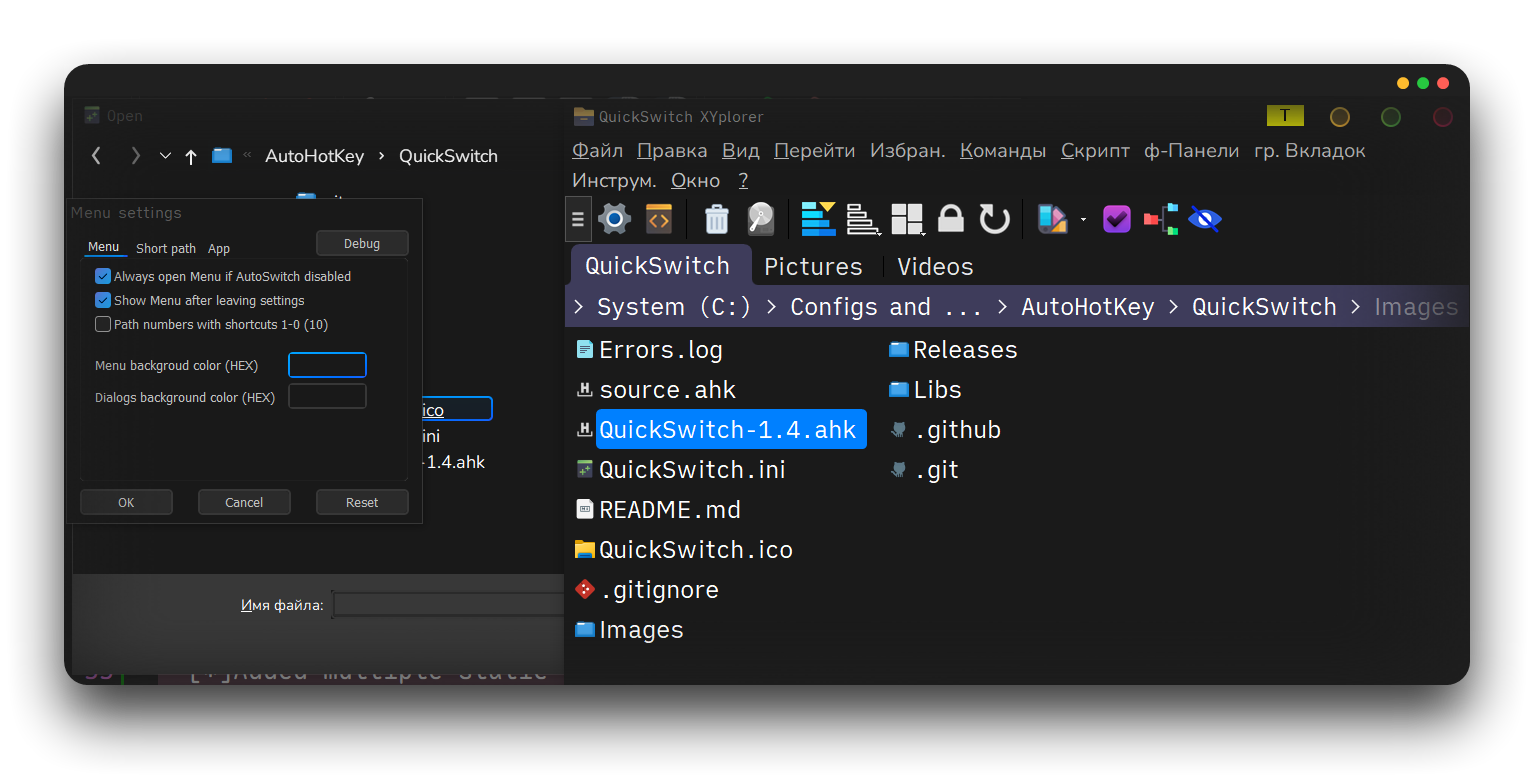Uncheck 'Show Menu after leaving settings'
The image size is (1534, 781).
coord(103,300)
